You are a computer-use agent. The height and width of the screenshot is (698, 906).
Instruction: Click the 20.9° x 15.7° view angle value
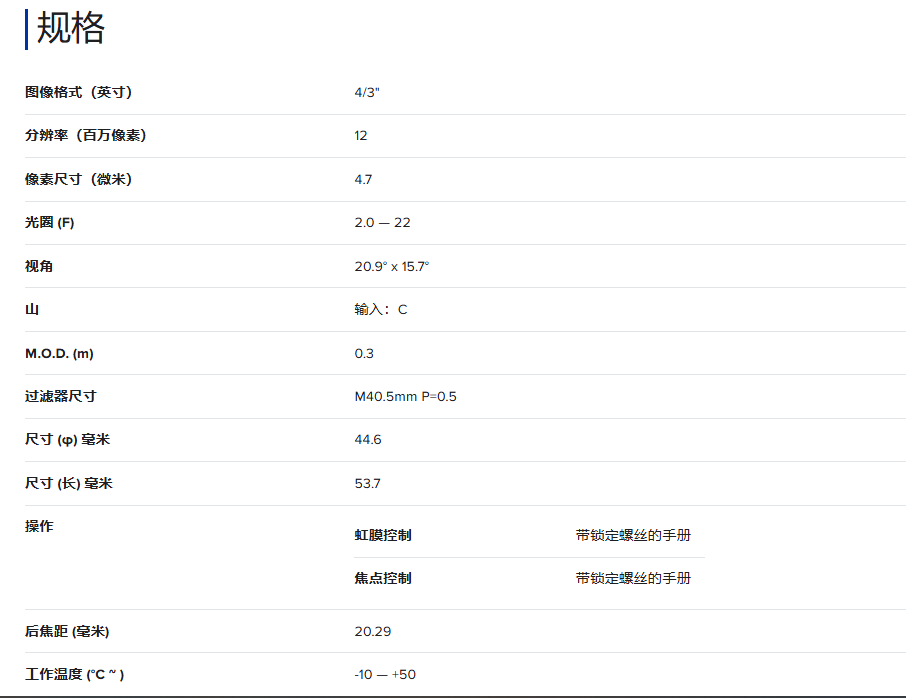[x=391, y=266]
